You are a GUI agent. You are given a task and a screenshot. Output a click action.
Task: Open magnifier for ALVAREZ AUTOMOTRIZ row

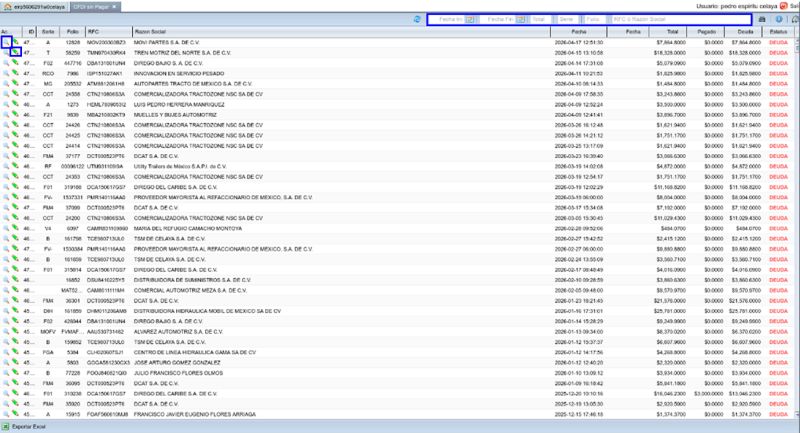(6, 332)
